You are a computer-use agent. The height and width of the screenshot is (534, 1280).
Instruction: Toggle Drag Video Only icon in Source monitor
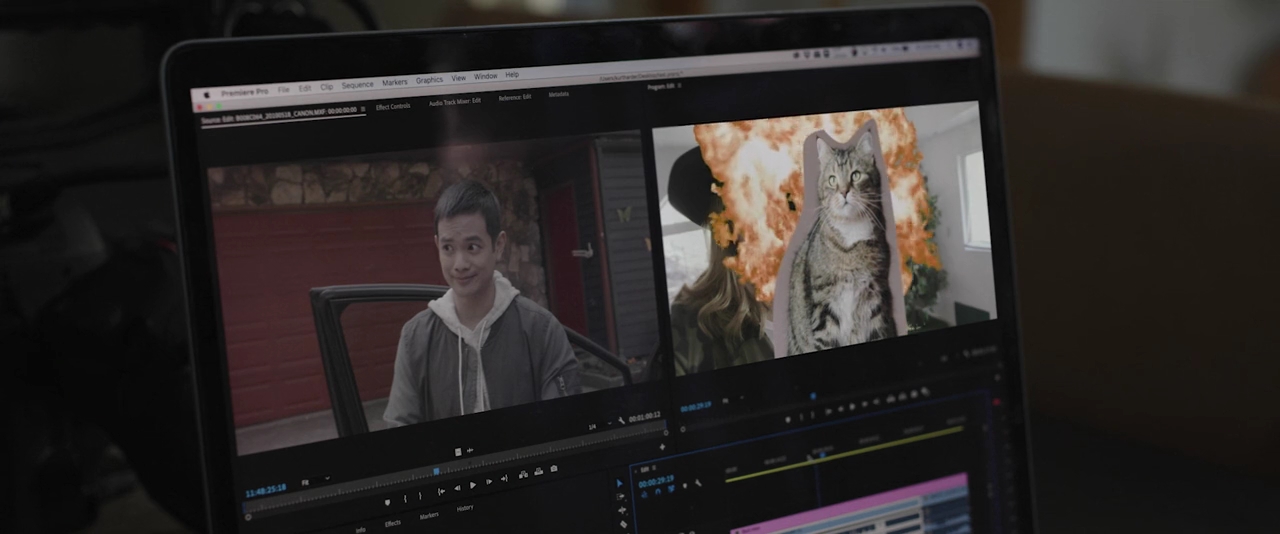tap(458, 452)
